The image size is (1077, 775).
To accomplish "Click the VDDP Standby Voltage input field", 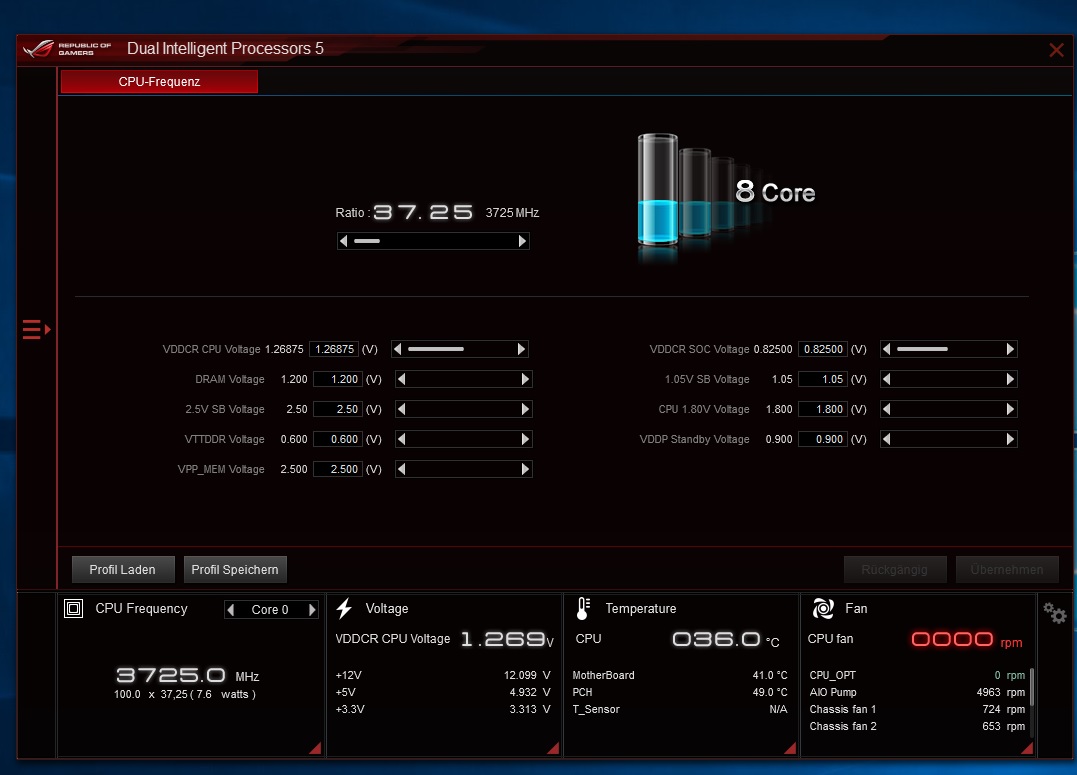I will 823,439.
